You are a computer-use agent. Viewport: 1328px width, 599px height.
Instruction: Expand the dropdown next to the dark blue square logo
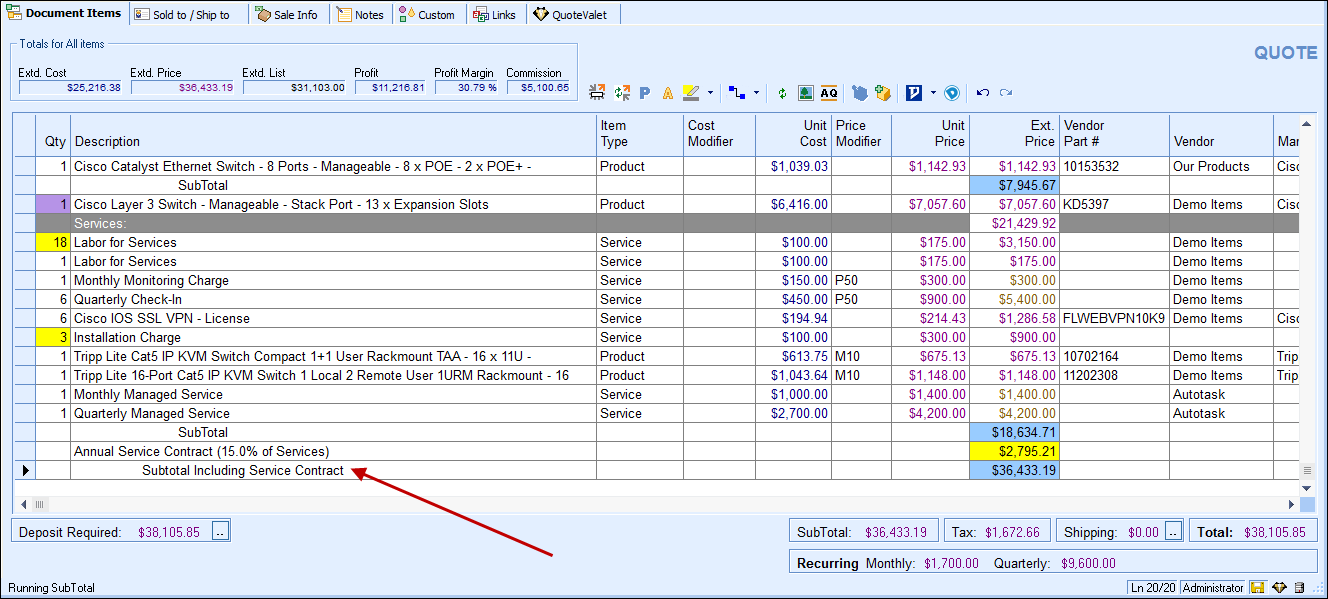pyautogui.click(x=932, y=93)
